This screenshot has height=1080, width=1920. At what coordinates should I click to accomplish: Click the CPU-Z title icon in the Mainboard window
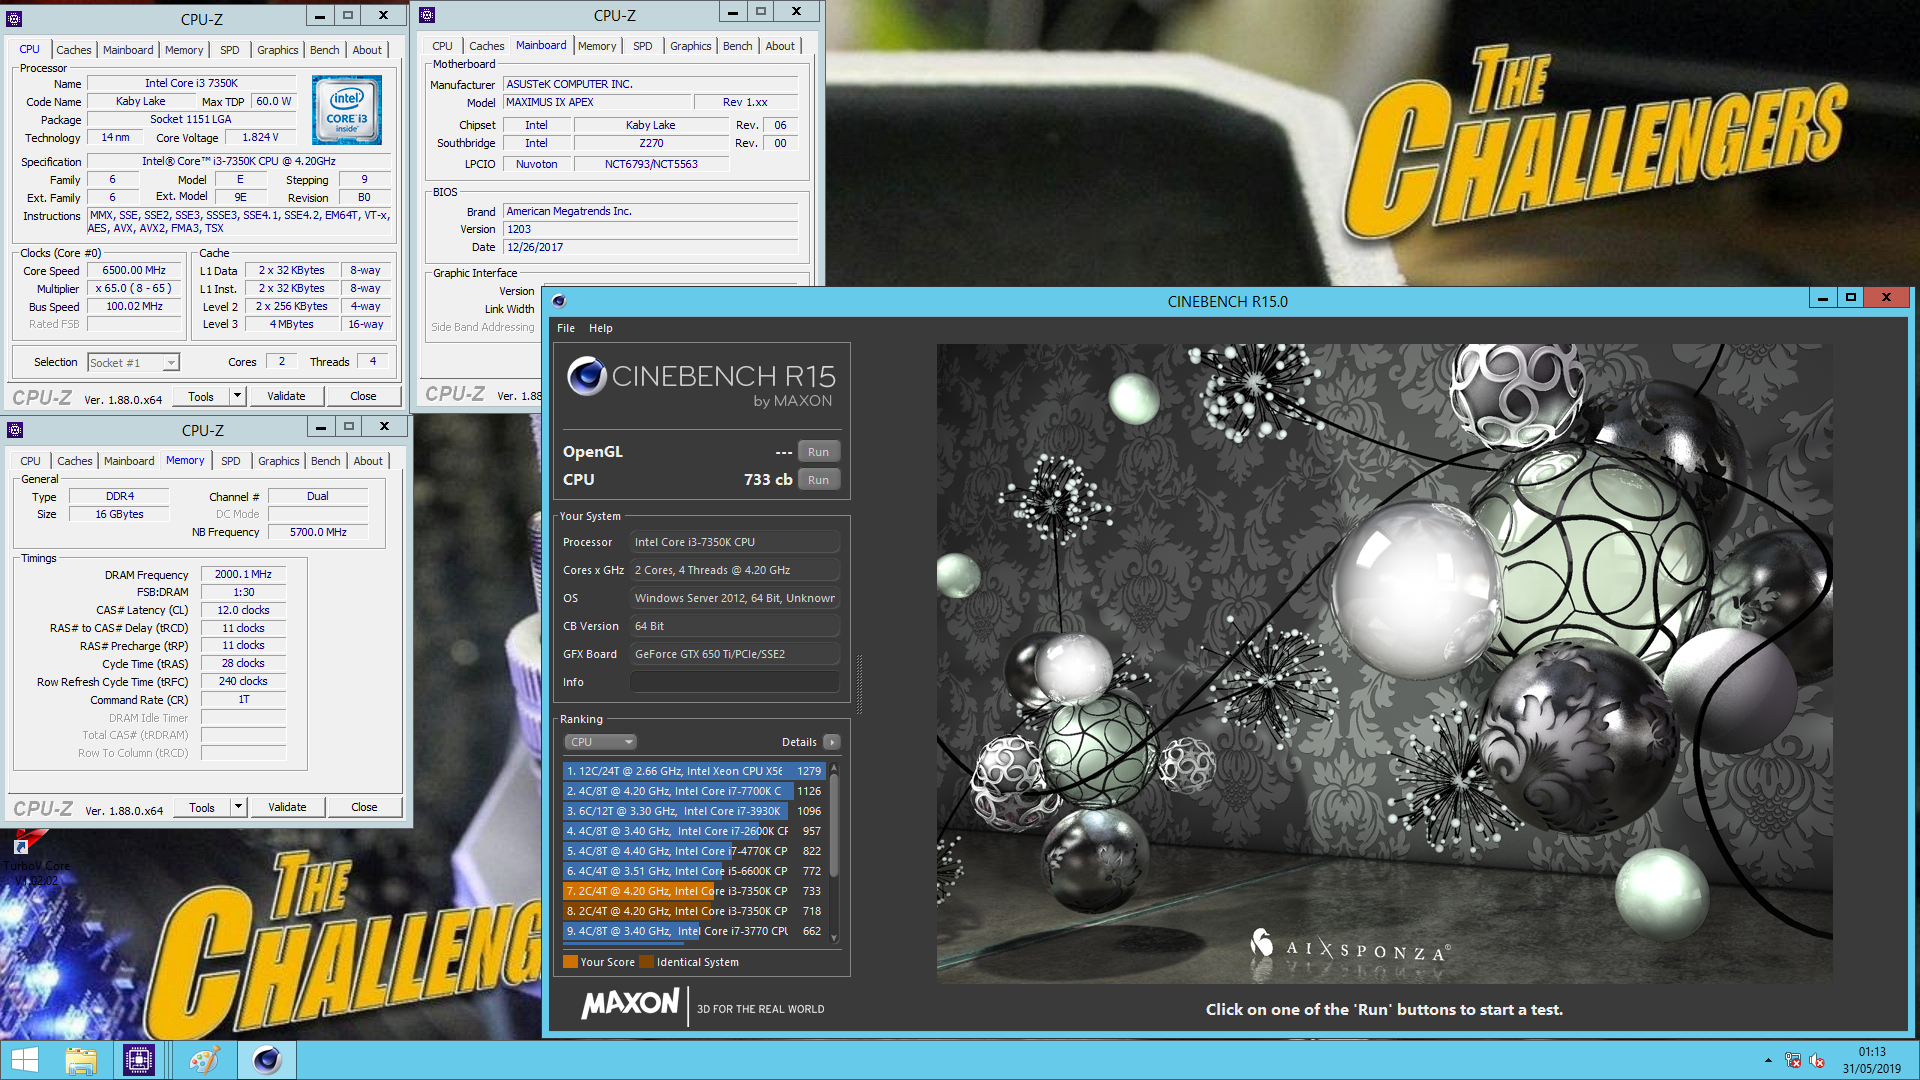pyautogui.click(x=427, y=15)
